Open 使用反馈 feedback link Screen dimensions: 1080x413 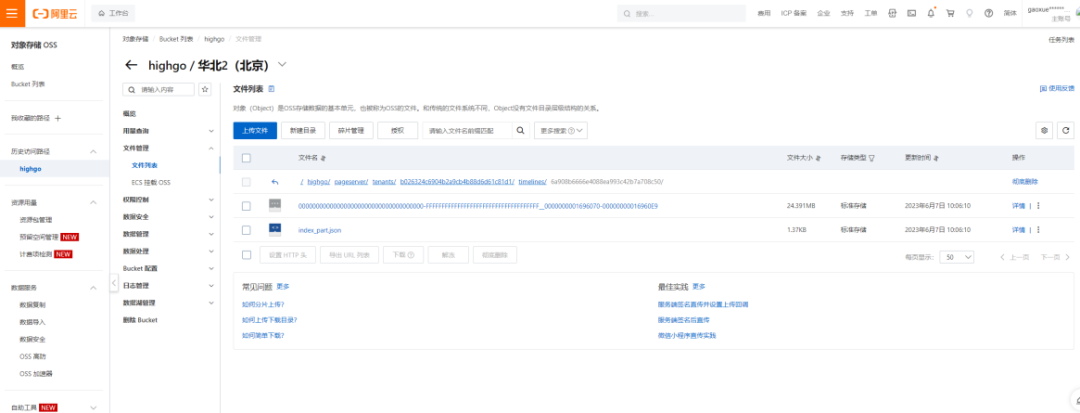1057,89
